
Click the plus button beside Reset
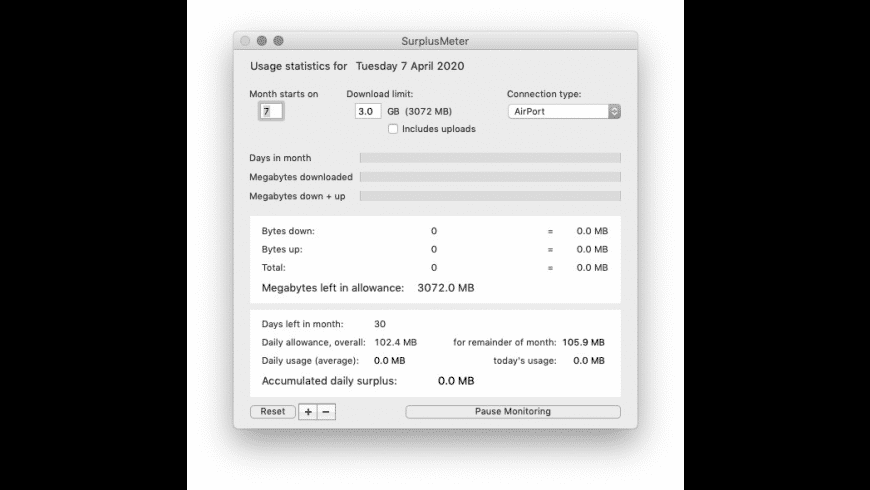[x=308, y=412]
